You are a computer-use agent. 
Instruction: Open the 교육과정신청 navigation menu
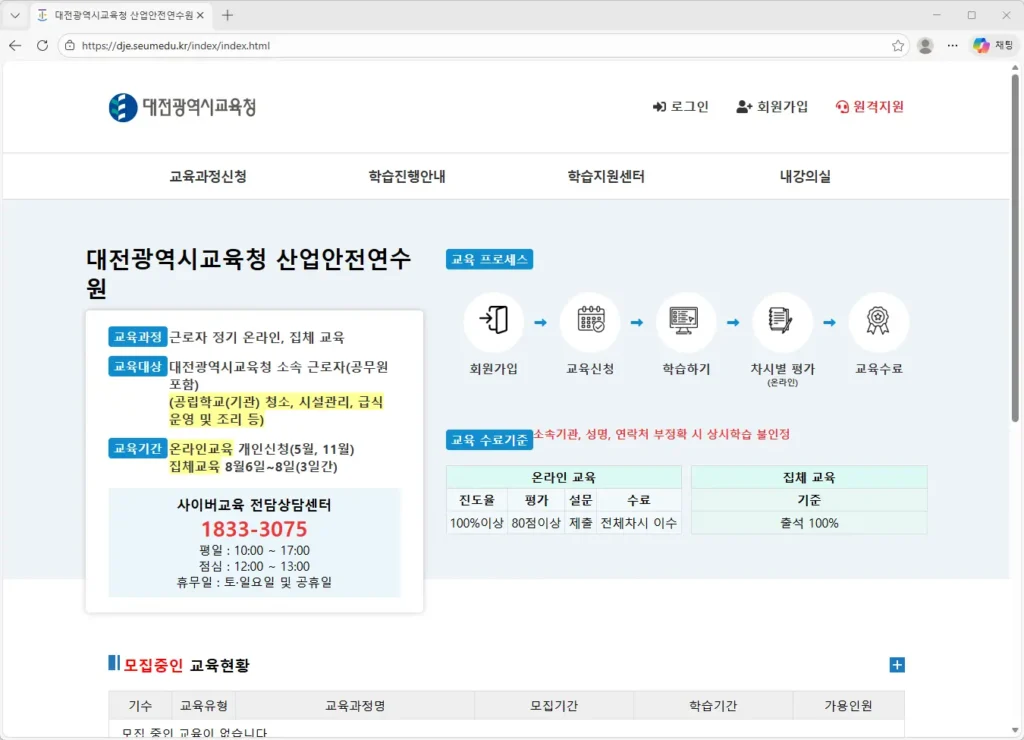point(206,175)
